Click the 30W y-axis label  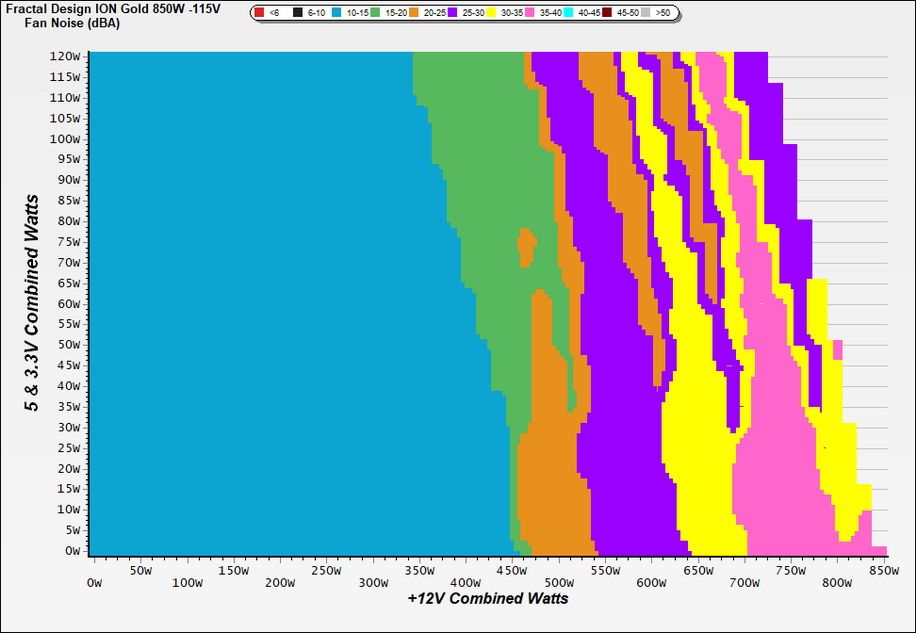coord(68,427)
